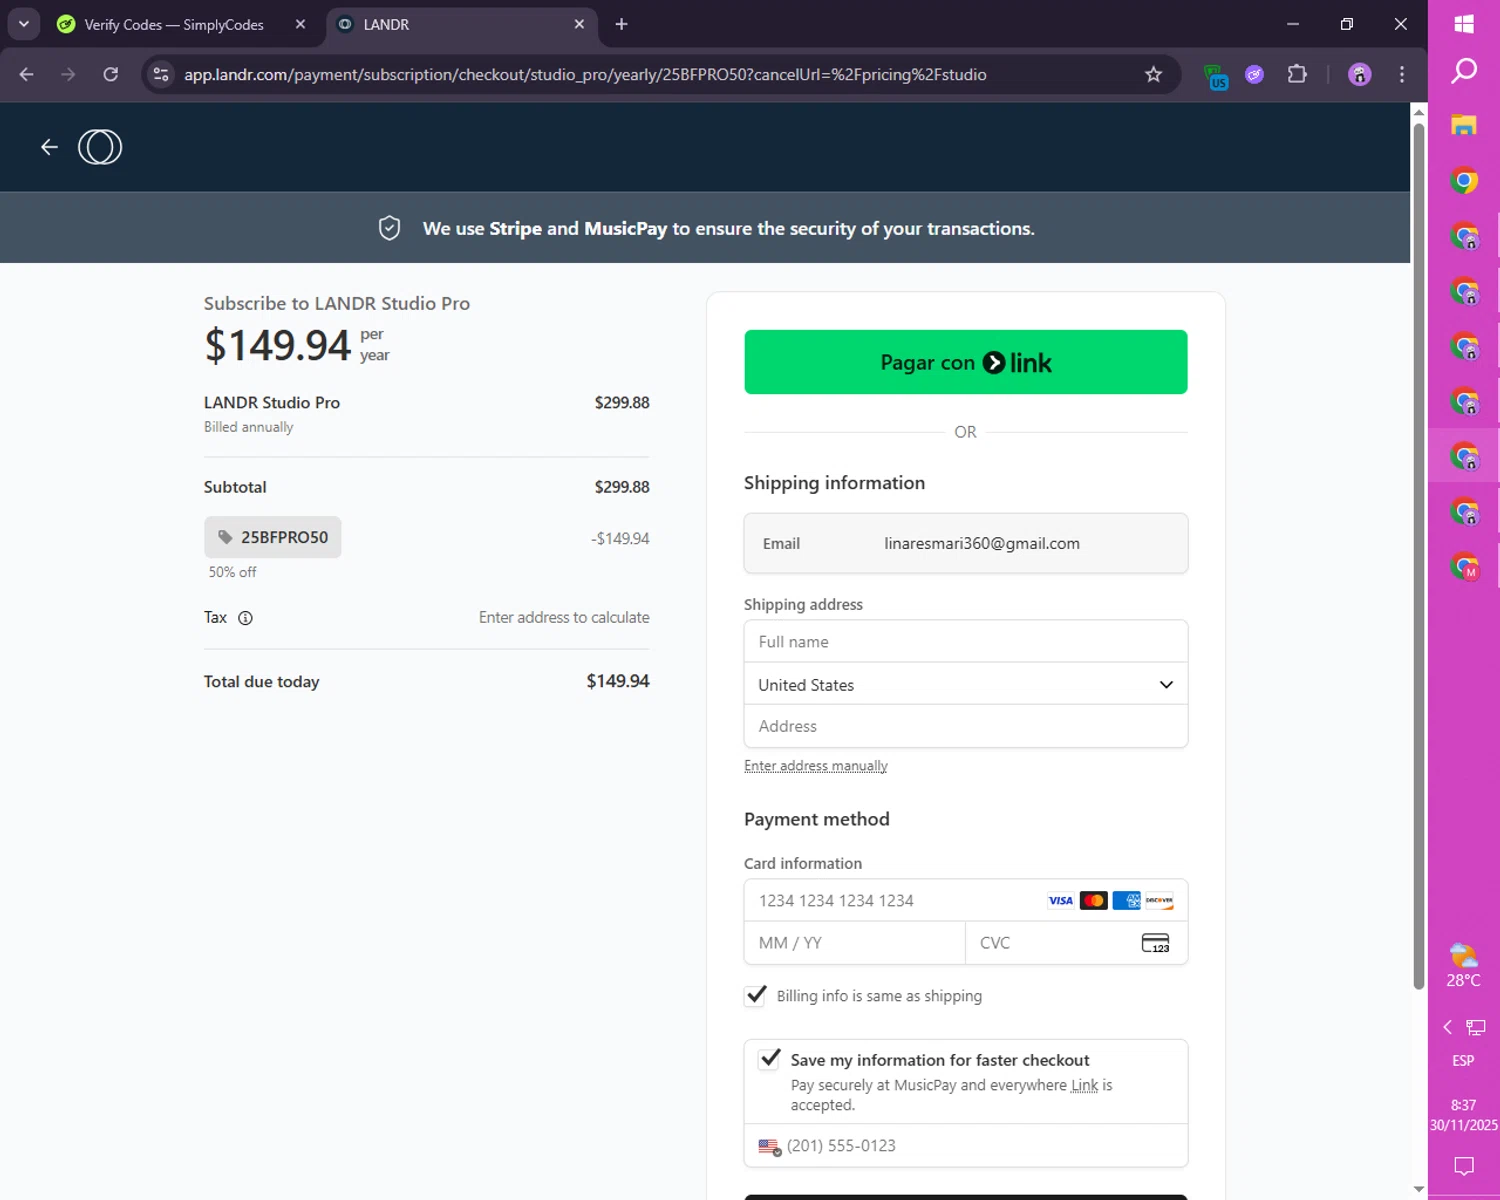This screenshot has width=1500, height=1200.
Task: Click the CVC card help icon
Action: point(1155,943)
